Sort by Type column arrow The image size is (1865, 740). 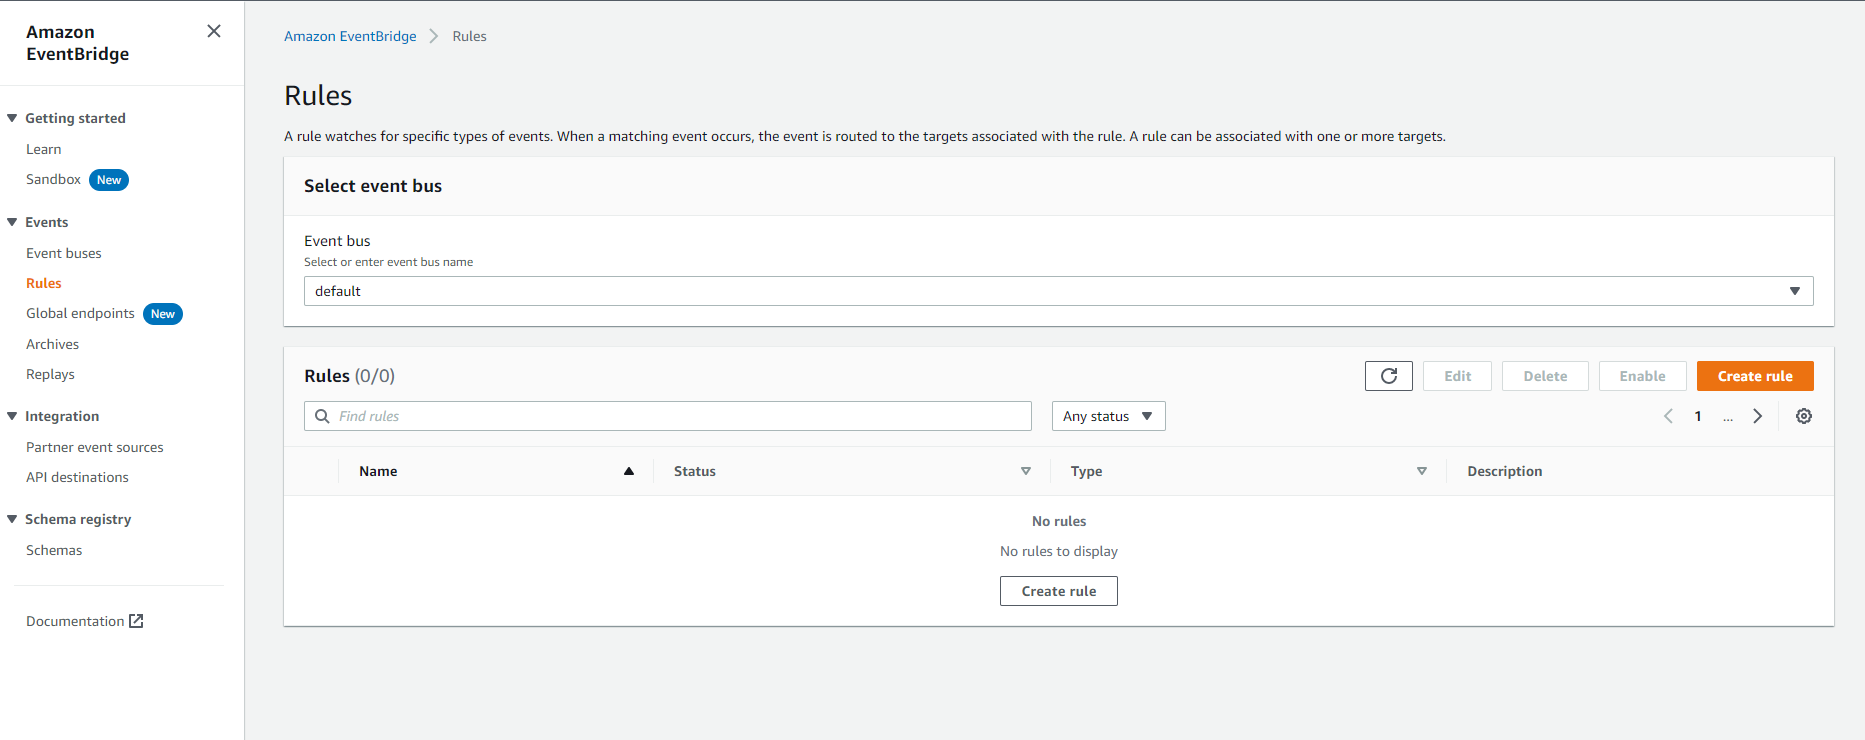[1422, 471]
